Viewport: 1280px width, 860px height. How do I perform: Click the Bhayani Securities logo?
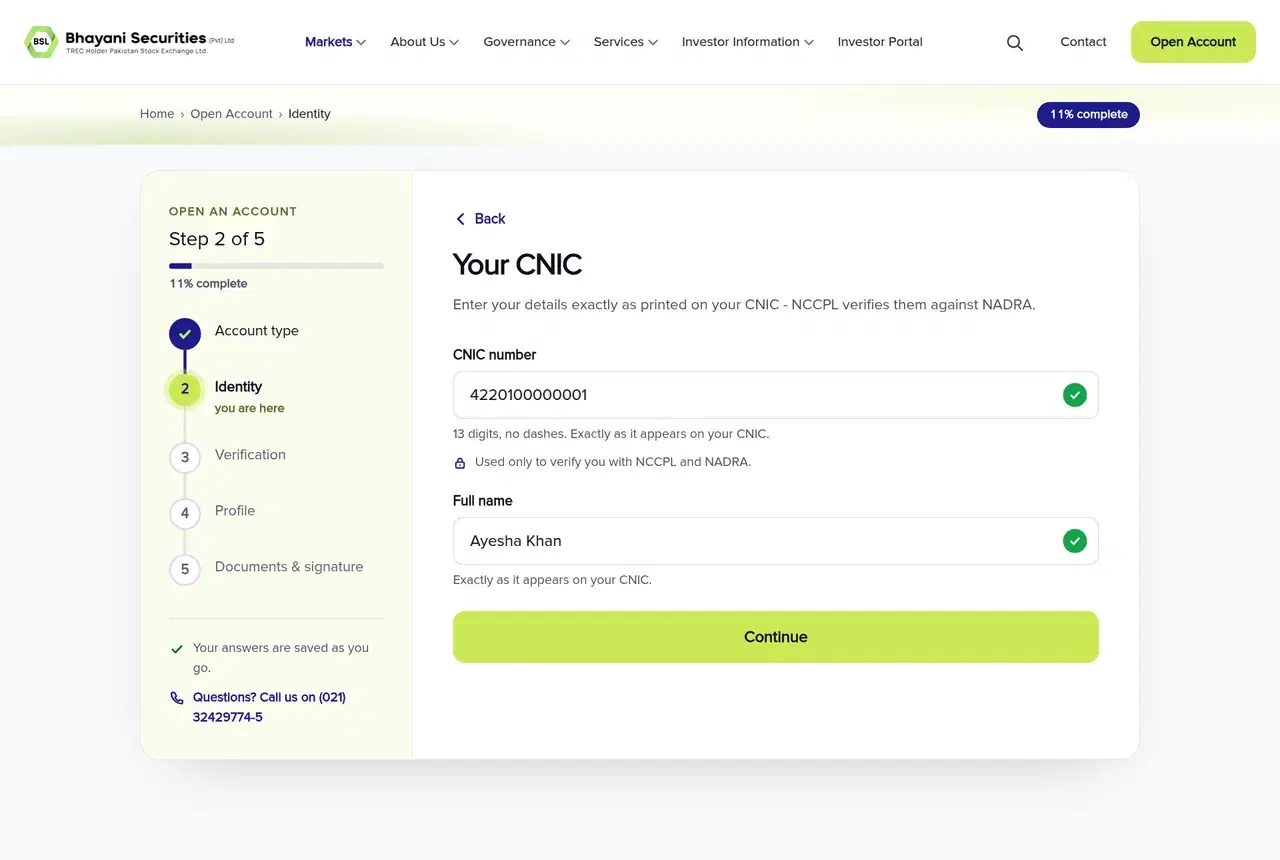pyautogui.click(x=130, y=42)
